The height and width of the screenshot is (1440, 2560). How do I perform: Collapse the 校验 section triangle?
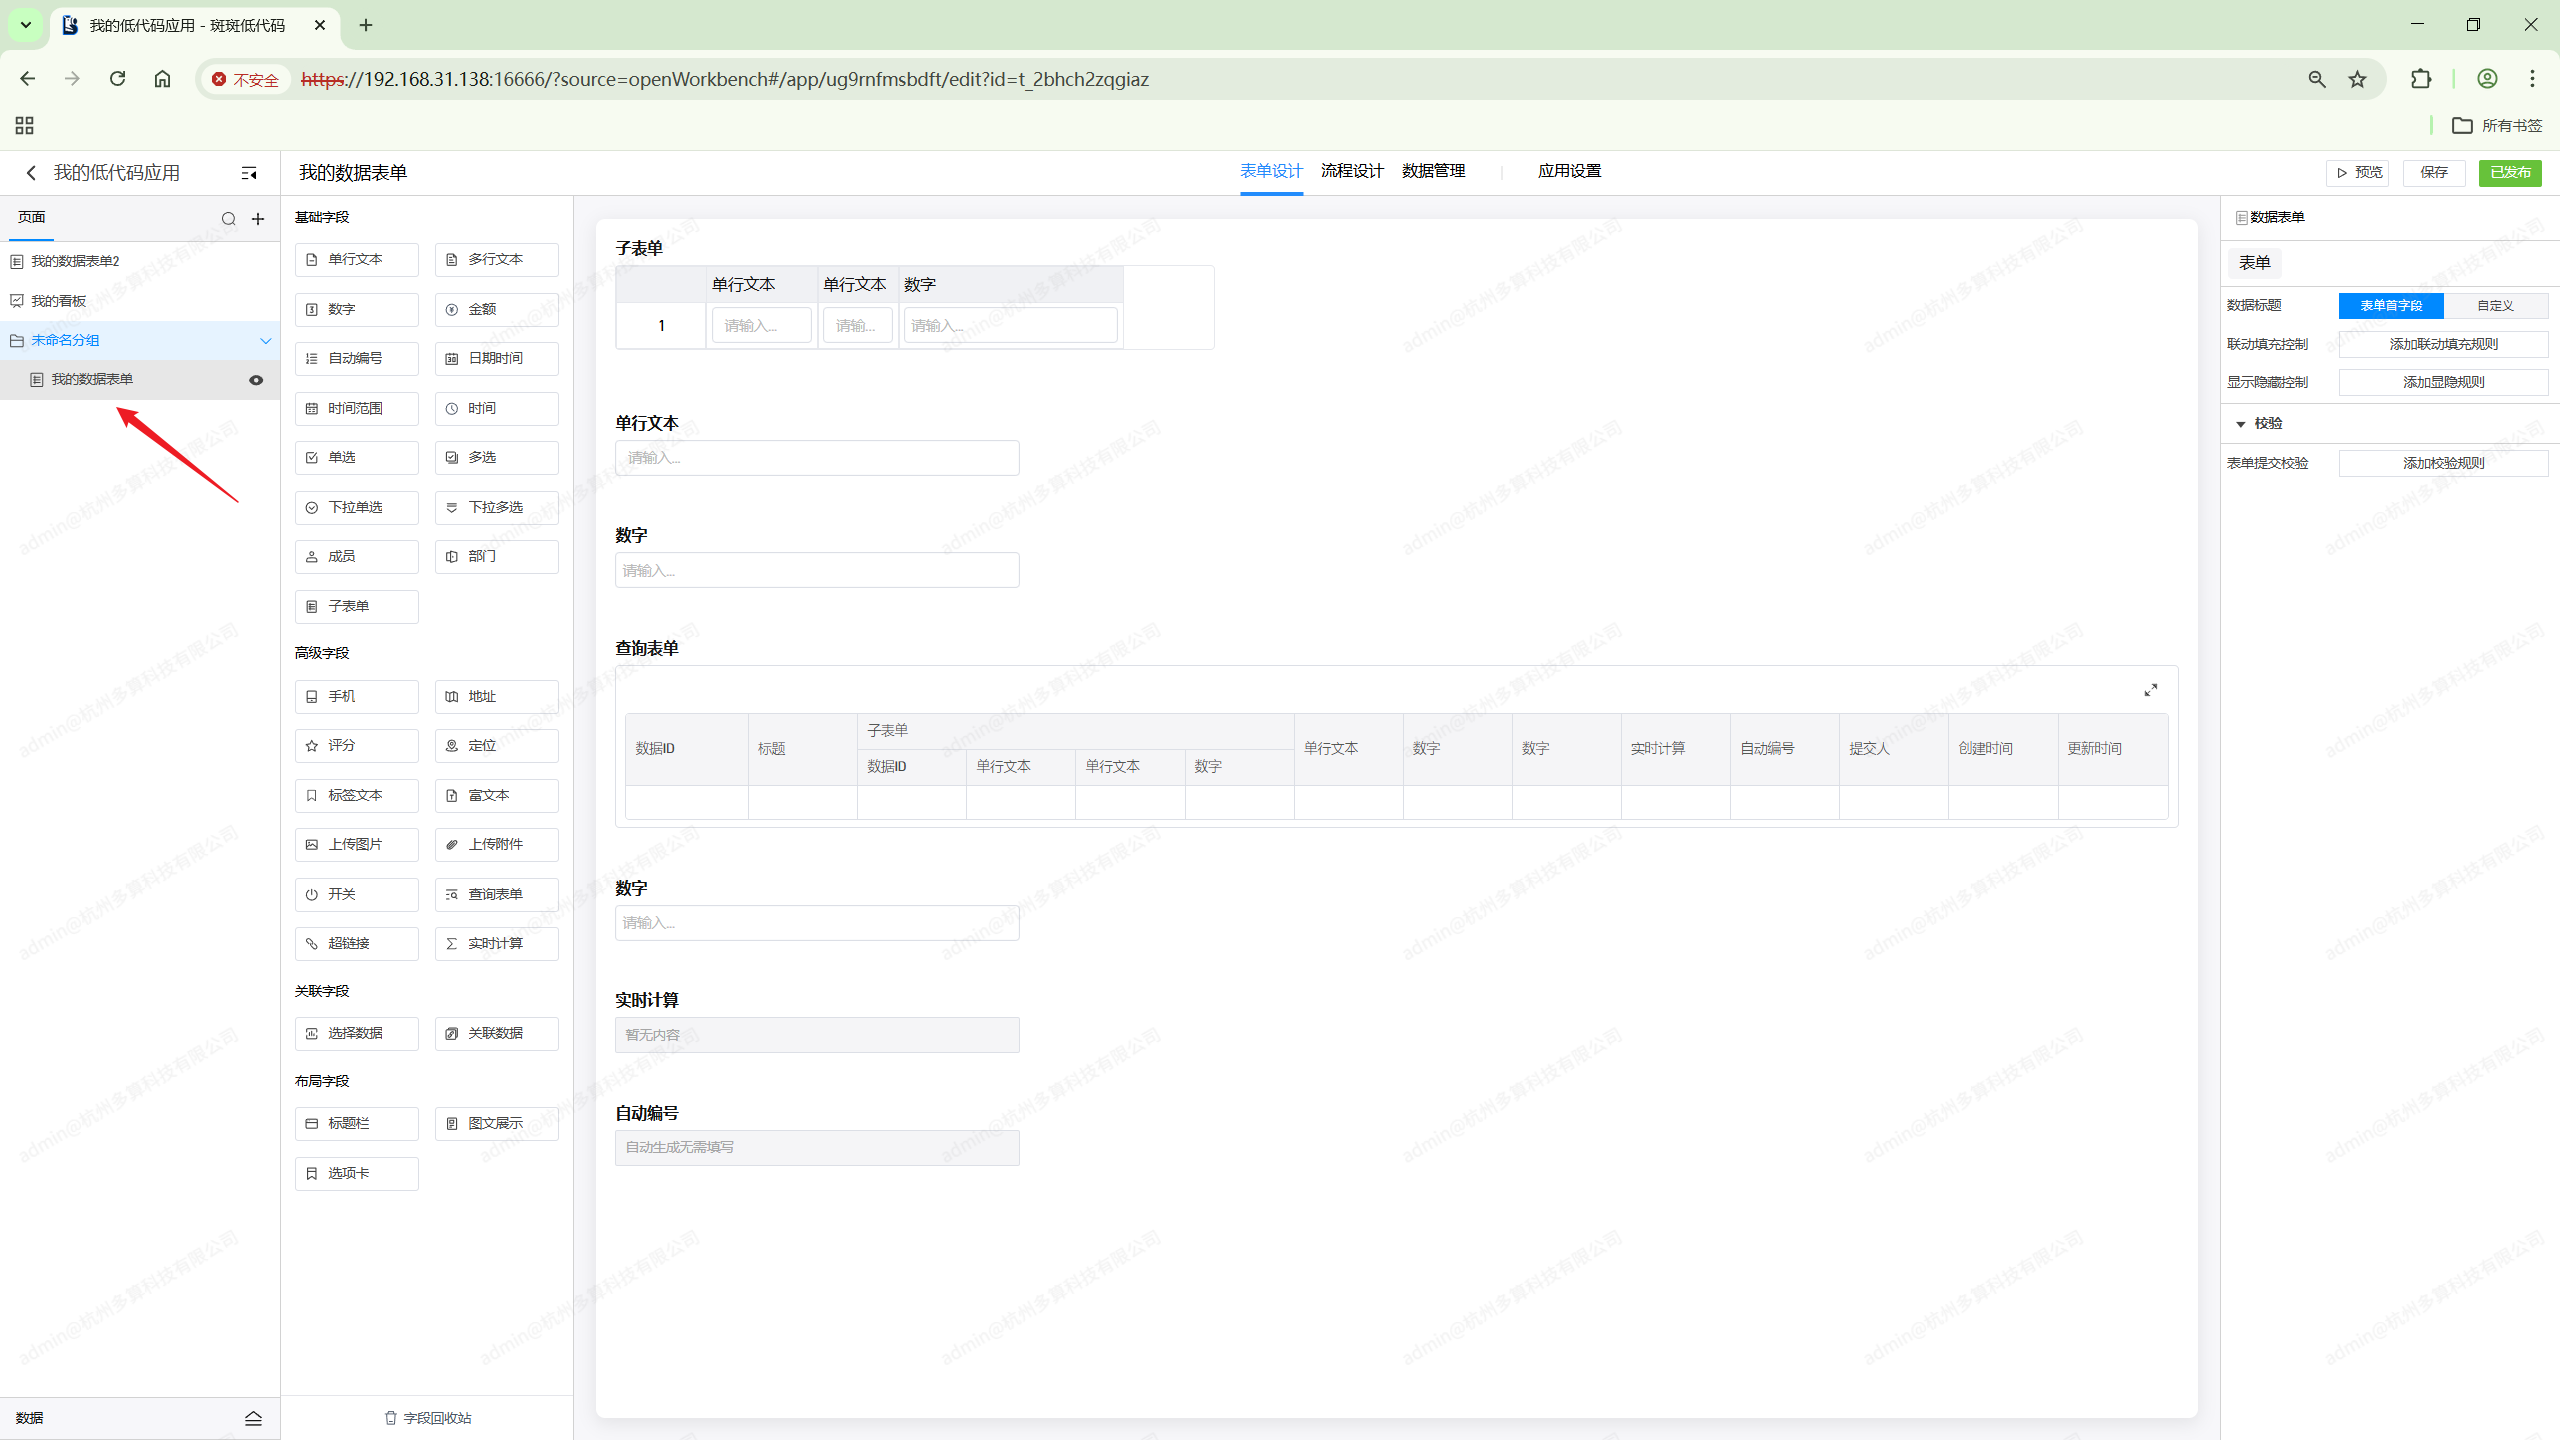[2240, 424]
